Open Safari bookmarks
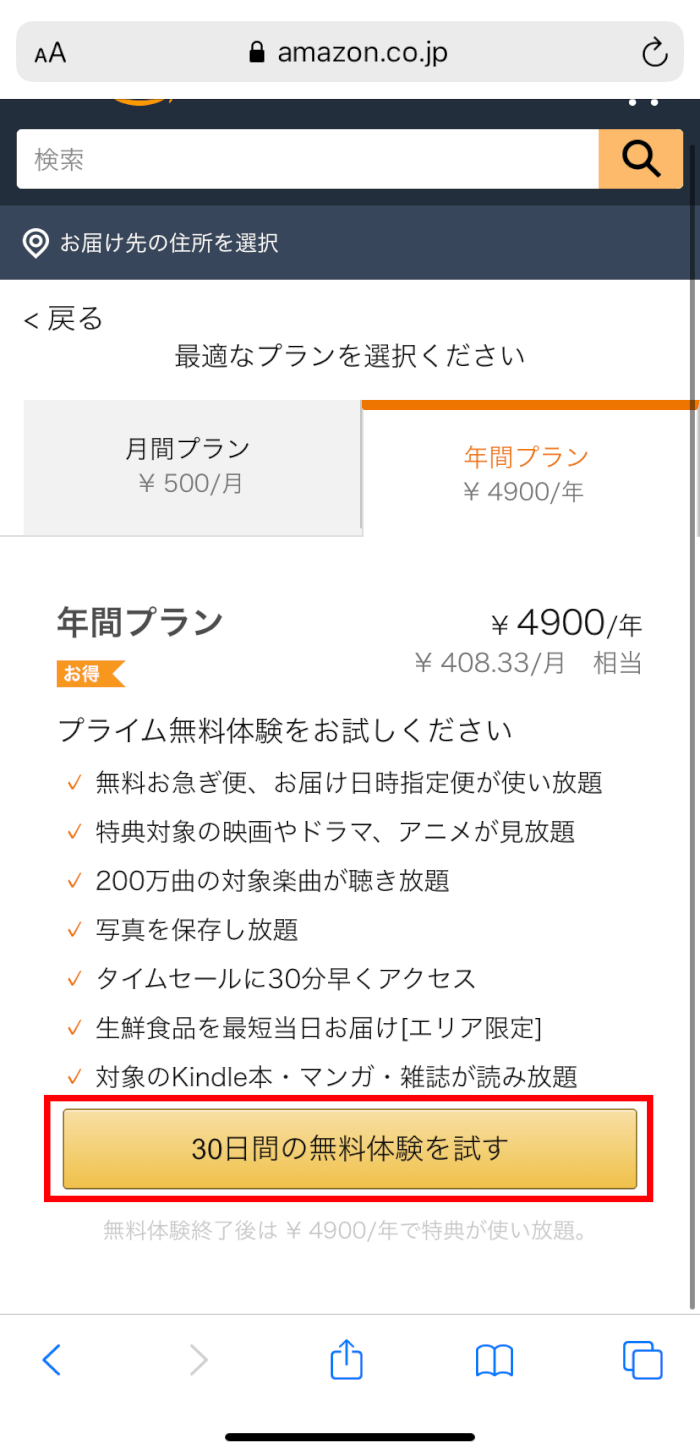The height and width of the screenshot is (1455, 700). (x=494, y=1360)
